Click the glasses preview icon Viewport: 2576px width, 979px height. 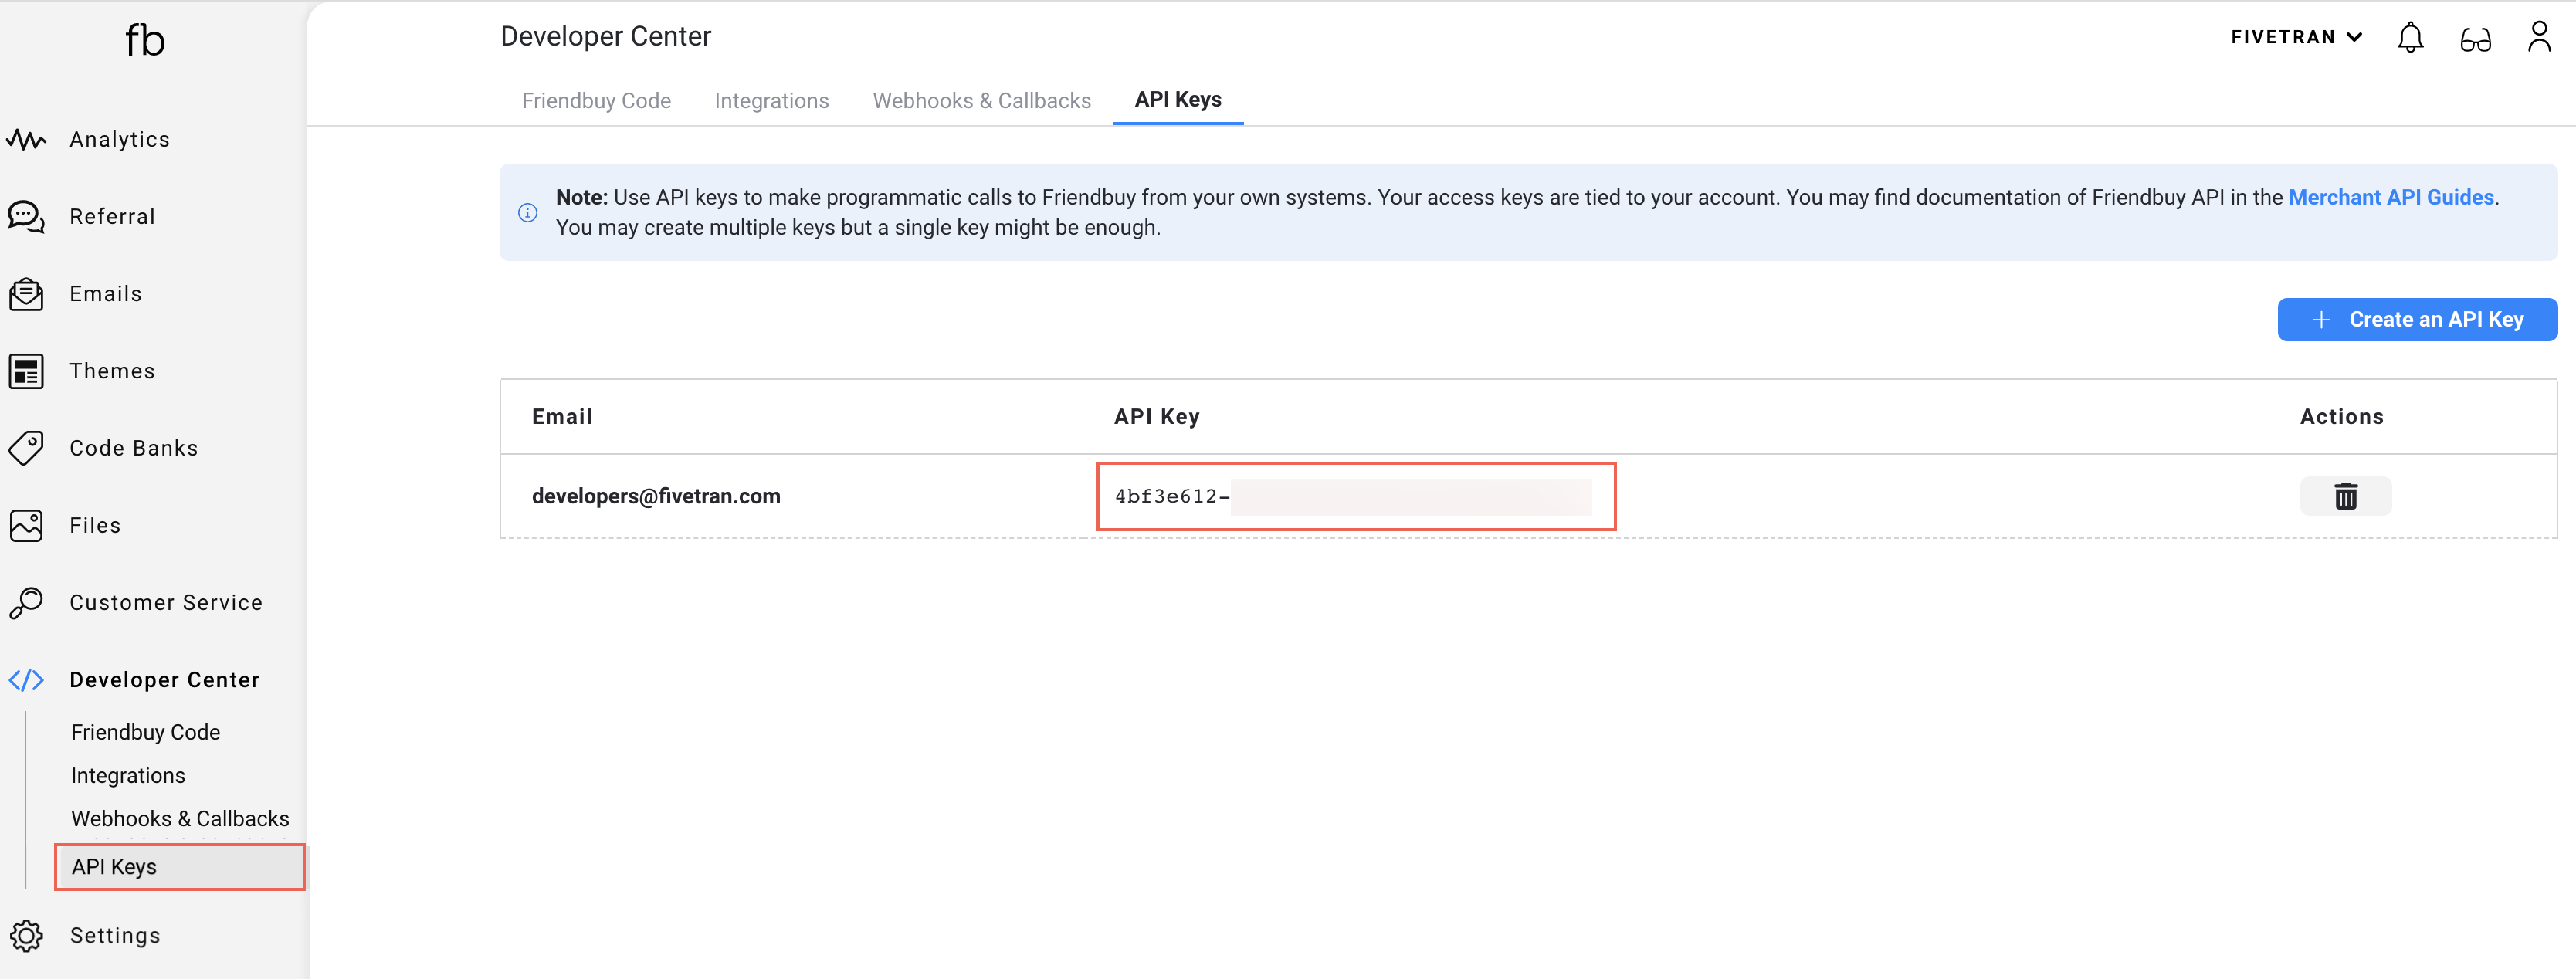tap(2475, 39)
